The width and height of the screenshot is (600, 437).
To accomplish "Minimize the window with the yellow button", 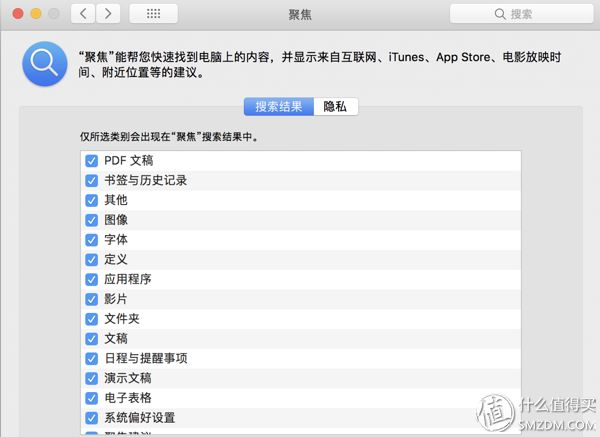I will coord(36,14).
